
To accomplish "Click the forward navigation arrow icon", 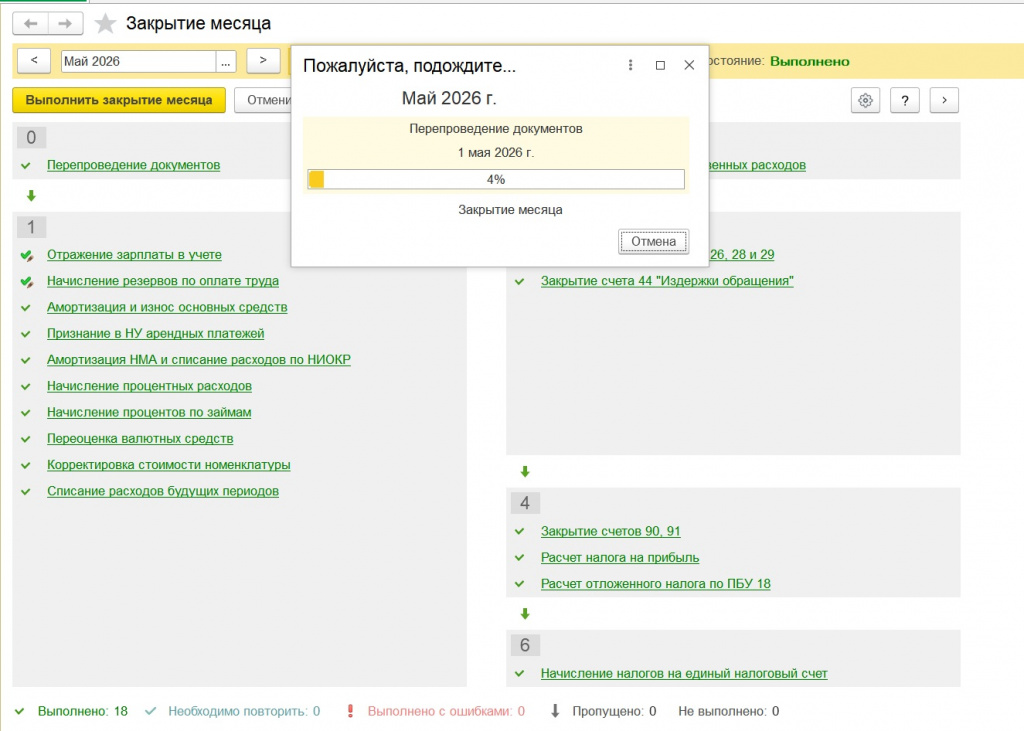I will pos(65,24).
